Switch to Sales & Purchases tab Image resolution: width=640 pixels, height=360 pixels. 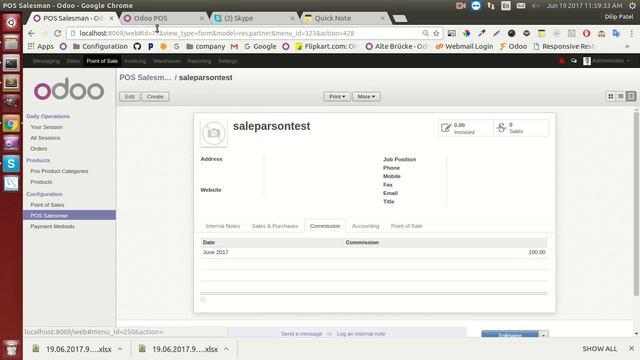point(275,226)
